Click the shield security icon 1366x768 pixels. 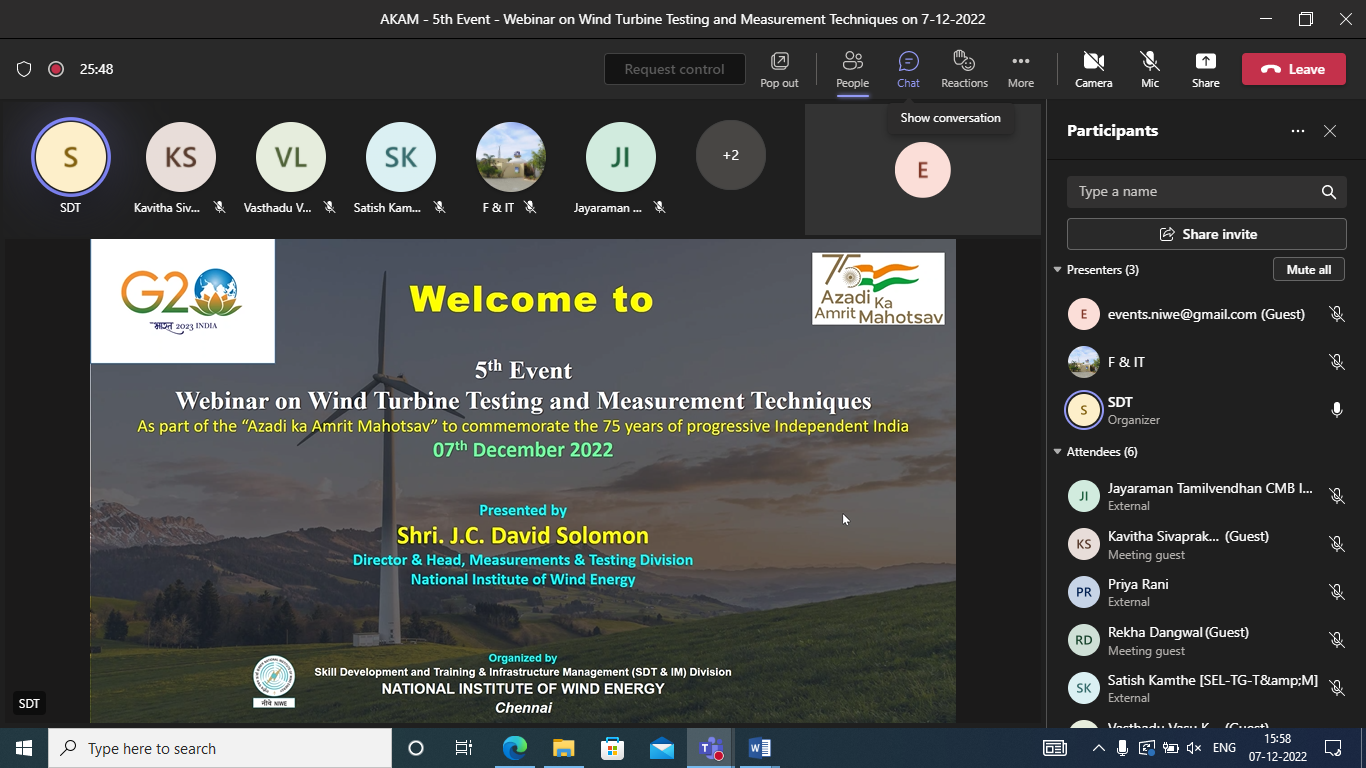click(24, 69)
